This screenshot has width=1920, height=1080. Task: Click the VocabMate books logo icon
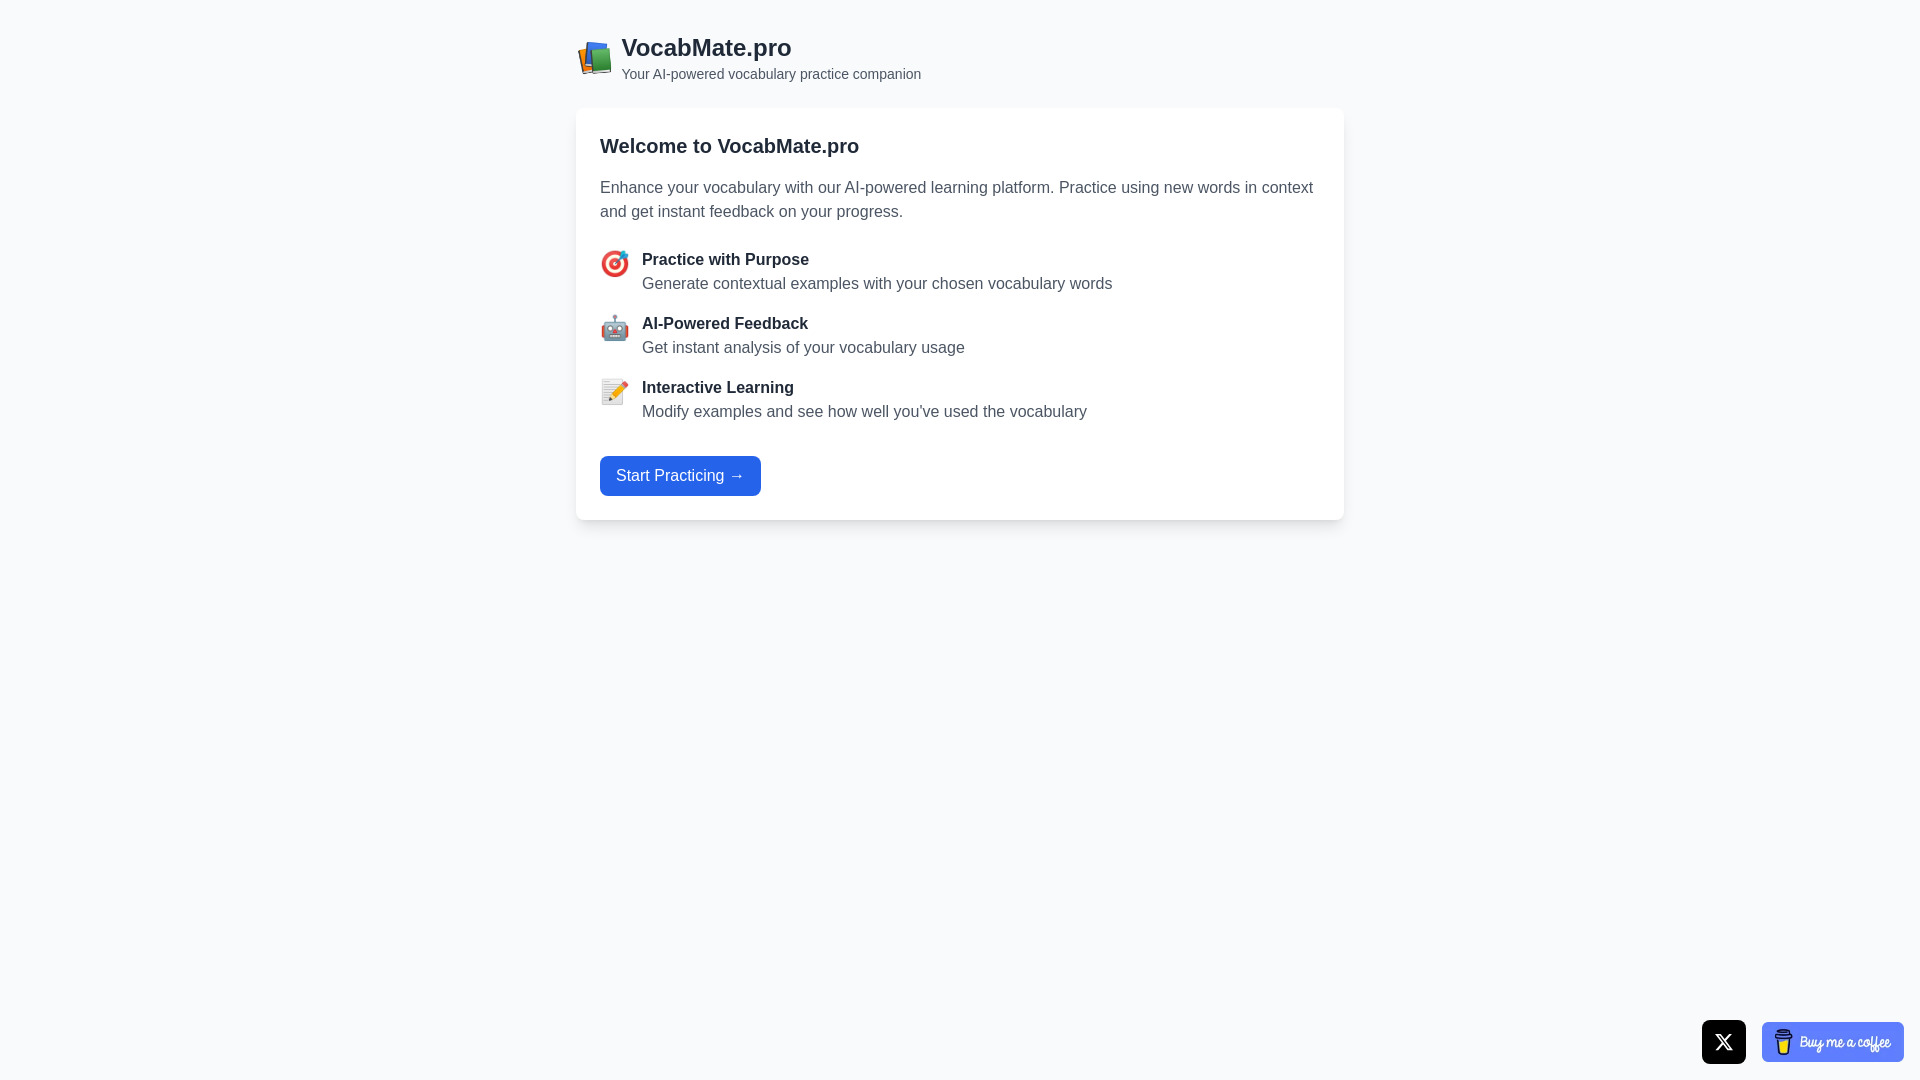pos(594,58)
